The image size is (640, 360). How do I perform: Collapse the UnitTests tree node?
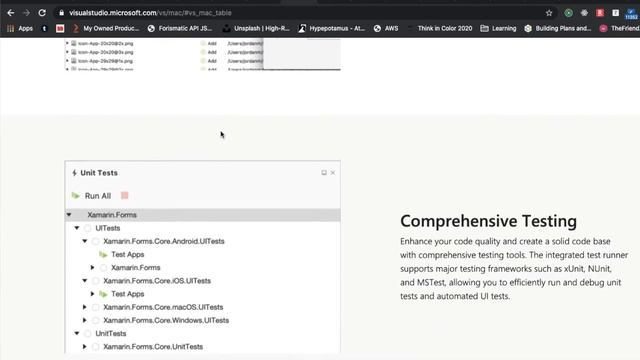point(77,333)
